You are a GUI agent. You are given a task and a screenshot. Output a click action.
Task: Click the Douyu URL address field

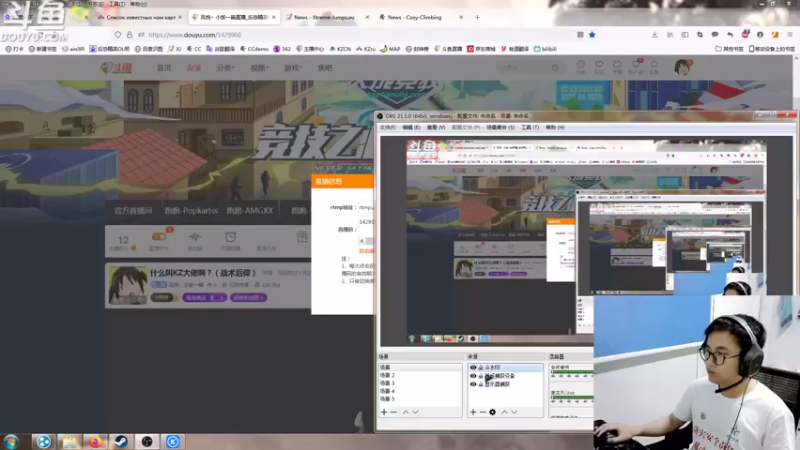coord(357,35)
